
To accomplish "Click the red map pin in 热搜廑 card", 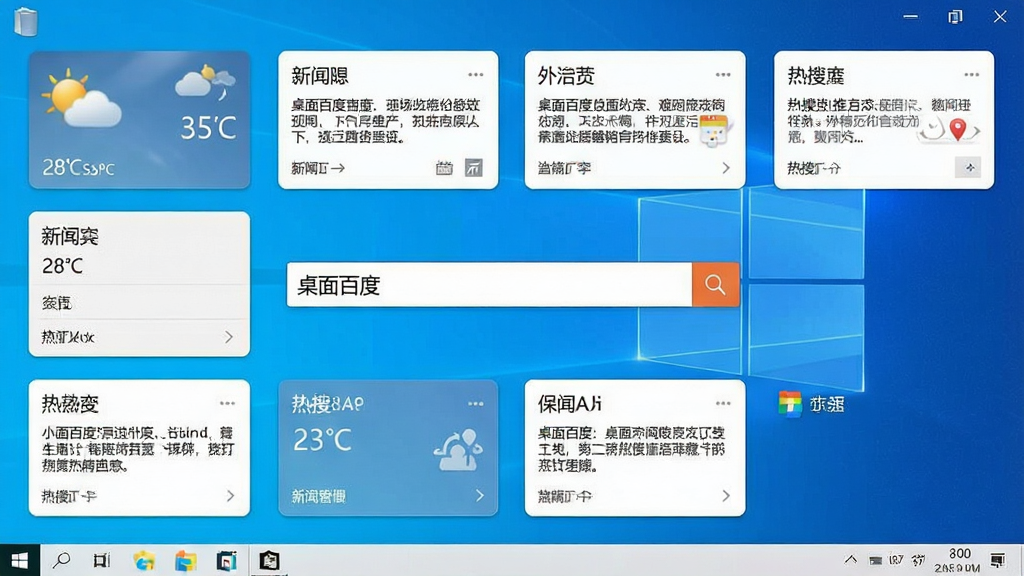I will 957,129.
